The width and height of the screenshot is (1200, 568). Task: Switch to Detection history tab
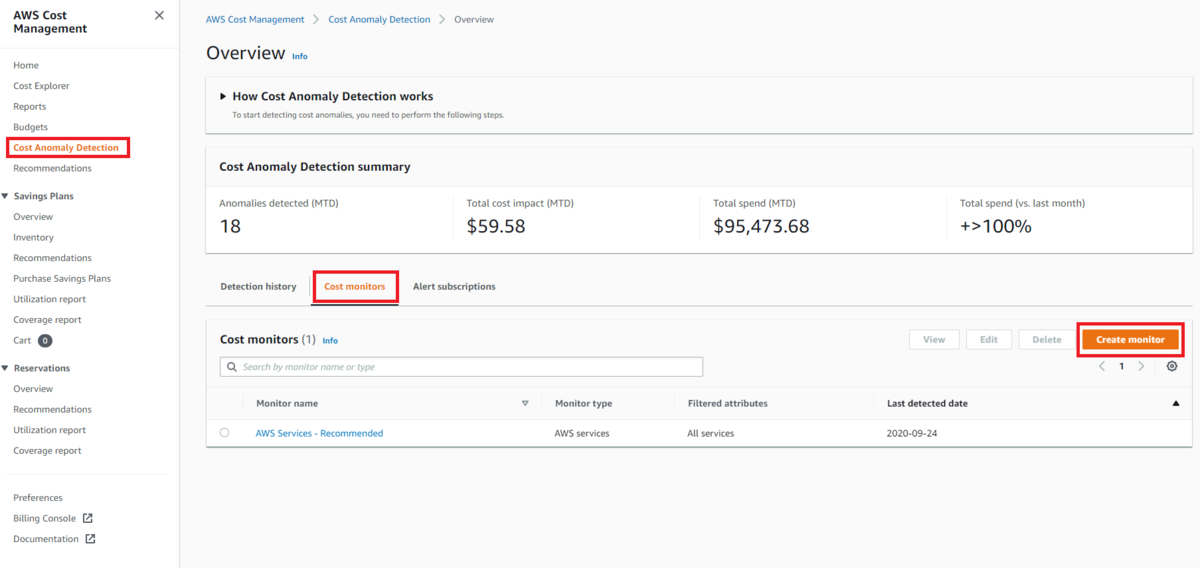pos(258,287)
